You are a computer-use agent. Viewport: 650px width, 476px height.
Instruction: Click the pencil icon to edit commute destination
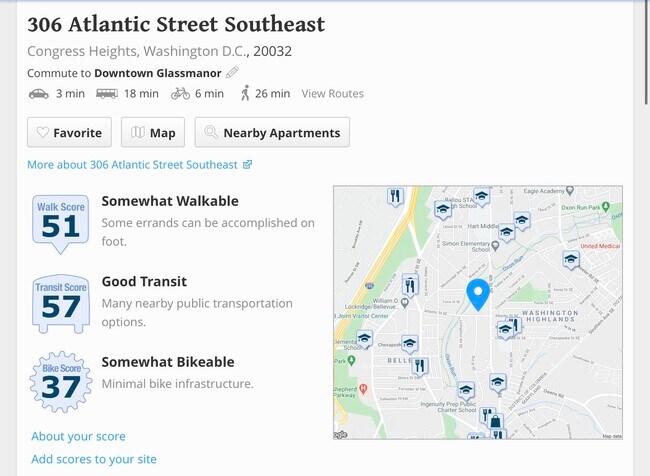coord(233,73)
